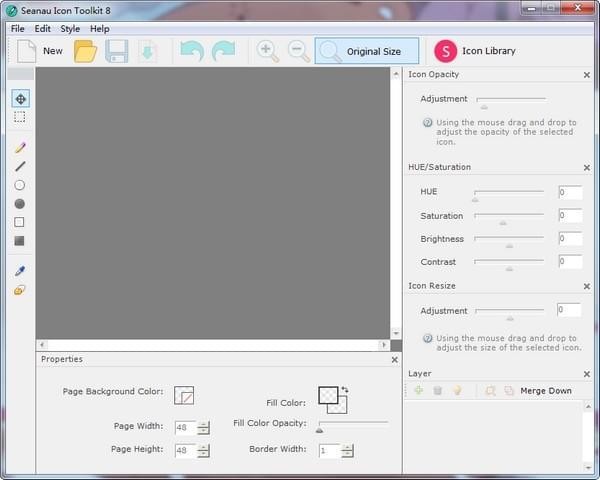Click the canvas horizontal scrollbar right arrow

(384, 345)
